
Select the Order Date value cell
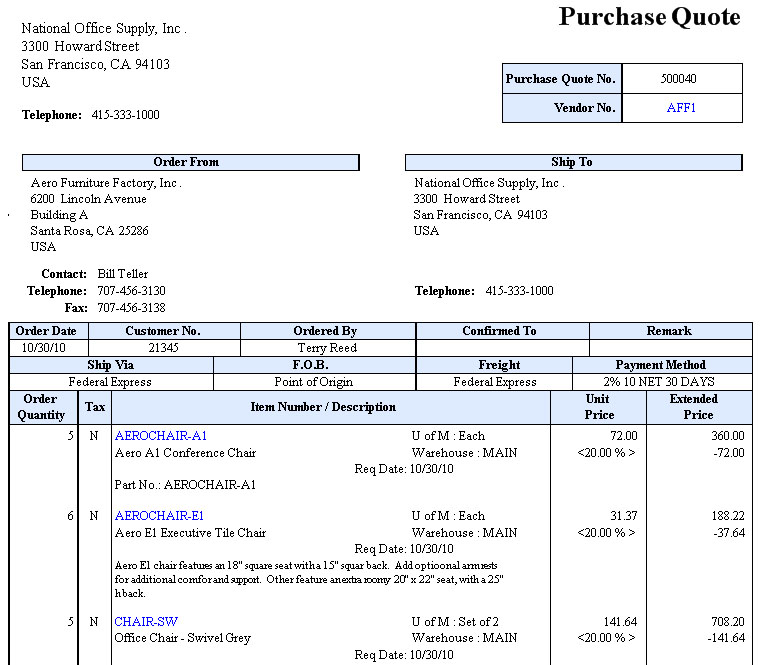(48, 348)
